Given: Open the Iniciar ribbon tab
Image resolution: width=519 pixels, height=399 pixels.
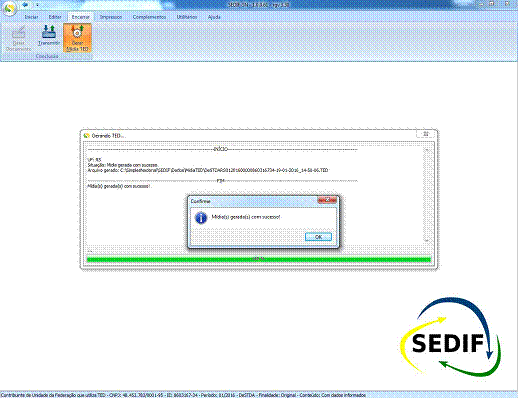Looking at the screenshot, I should pyautogui.click(x=31, y=17).
